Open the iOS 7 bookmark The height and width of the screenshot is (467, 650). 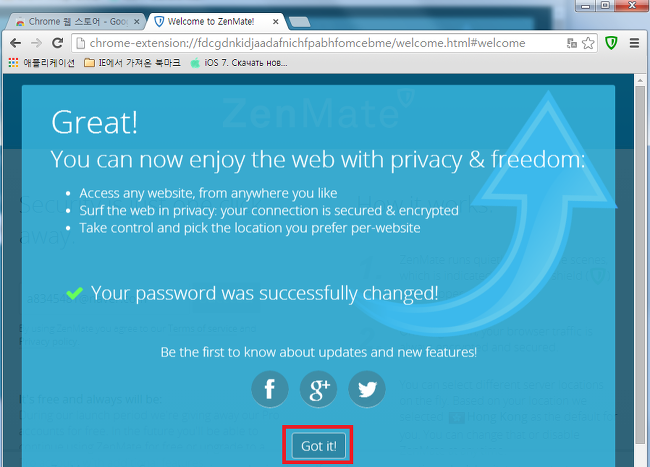[239, 63]
